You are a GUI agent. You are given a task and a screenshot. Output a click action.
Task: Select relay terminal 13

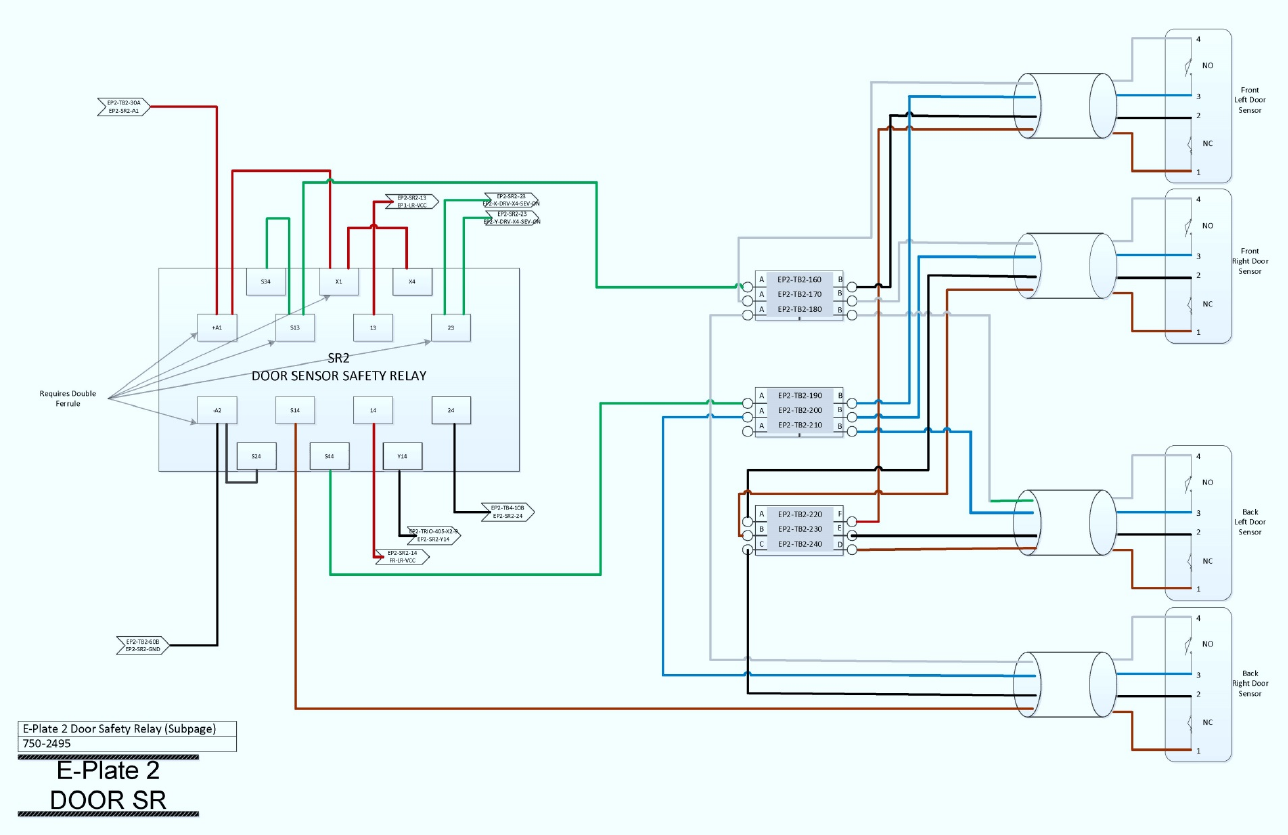[373, 327]
